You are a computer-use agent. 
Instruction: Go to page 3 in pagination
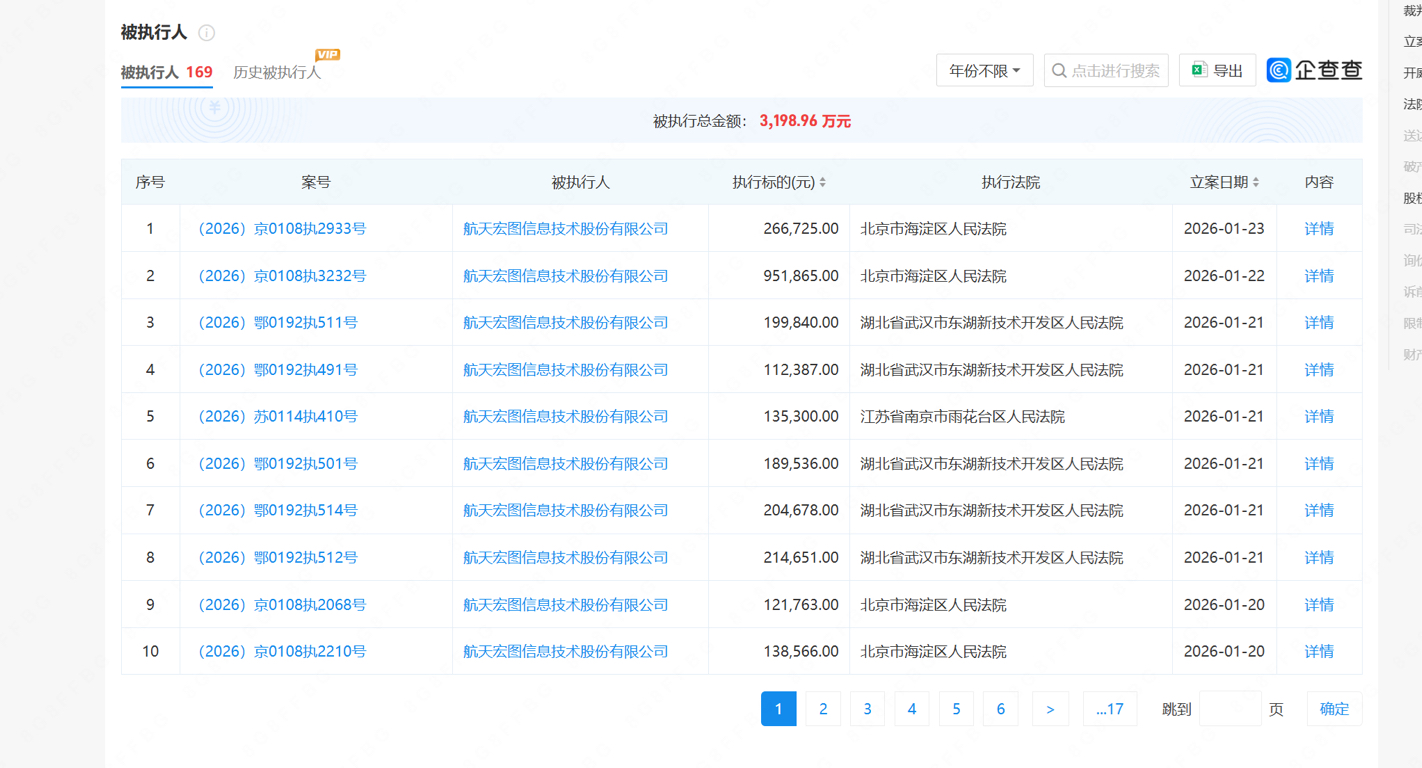(867, 709)
